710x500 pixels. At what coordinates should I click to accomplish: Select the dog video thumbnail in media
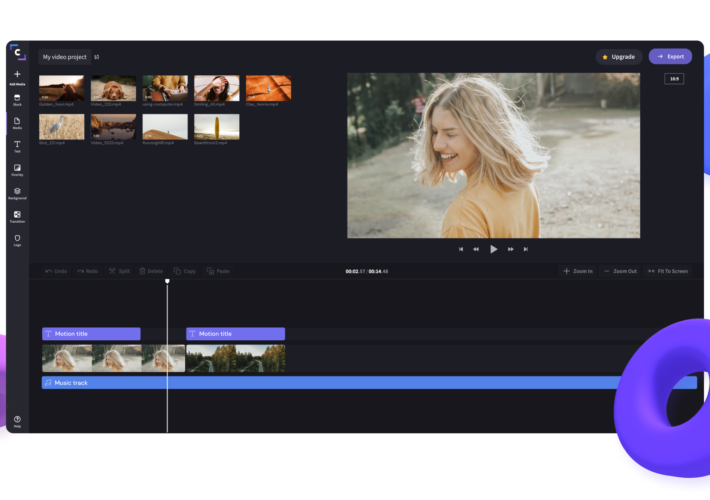[113, 88]
